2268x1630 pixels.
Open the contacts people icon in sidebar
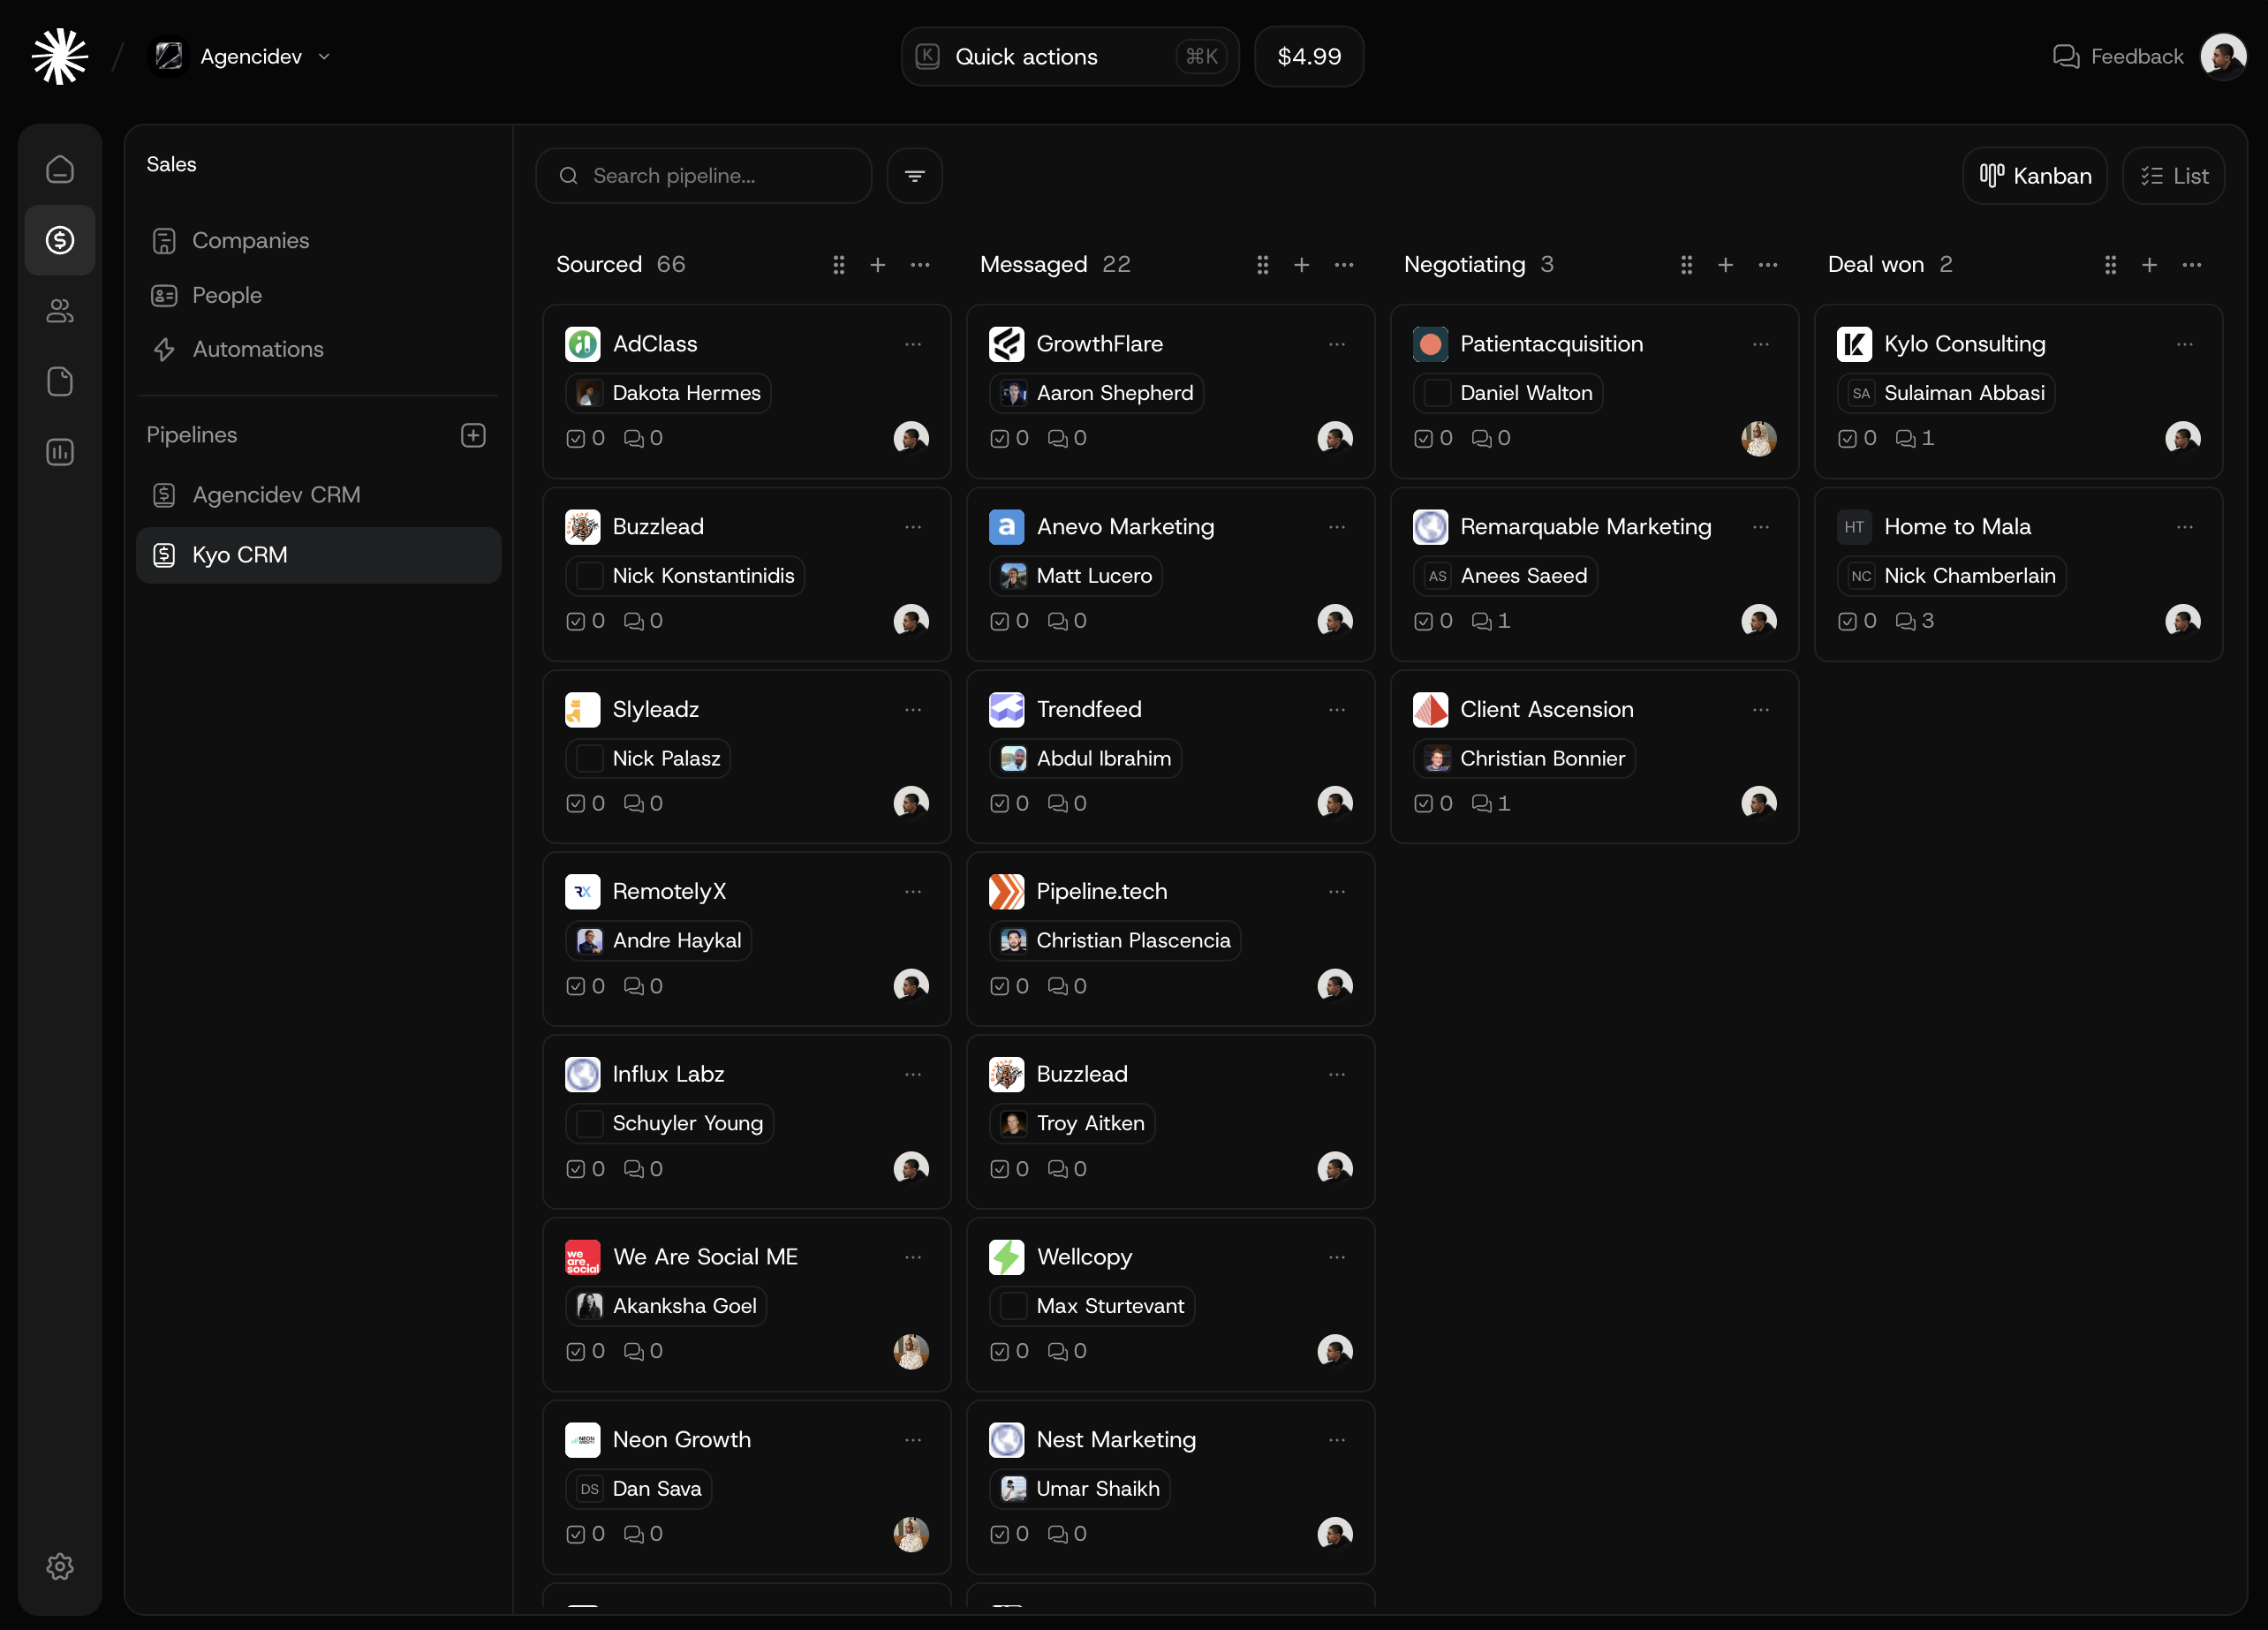[x=60, y=311]
